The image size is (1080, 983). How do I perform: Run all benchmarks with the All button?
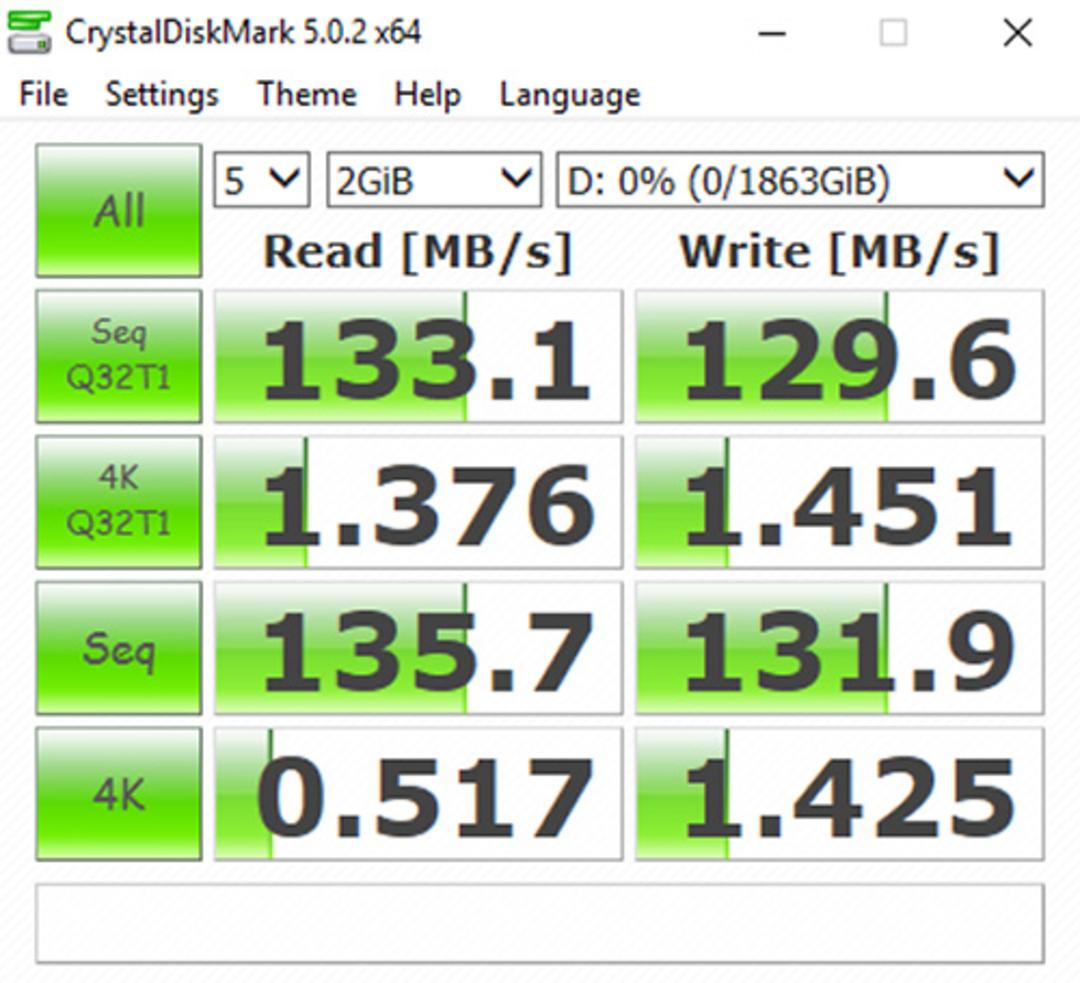click(119, 210)
